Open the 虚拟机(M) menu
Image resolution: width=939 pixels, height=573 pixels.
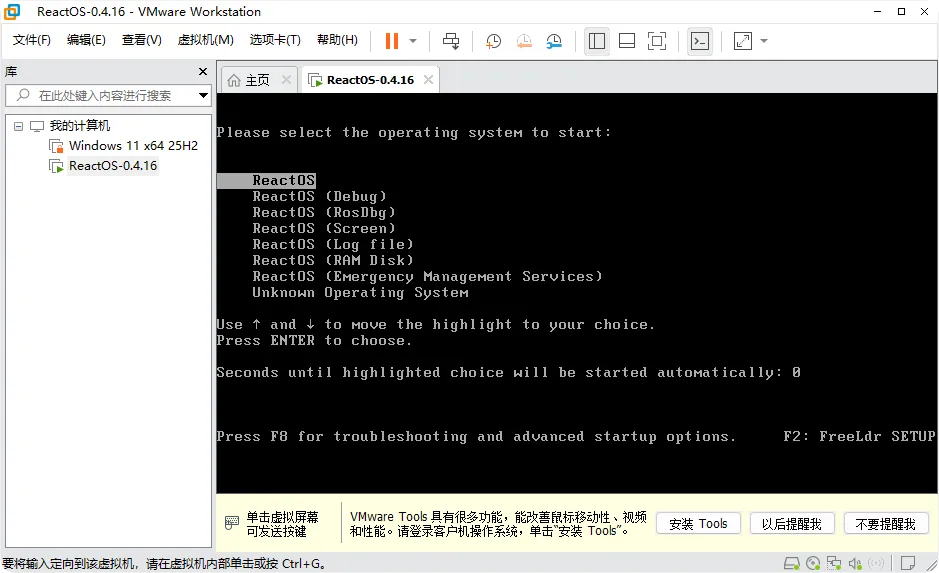pos(205,40)
